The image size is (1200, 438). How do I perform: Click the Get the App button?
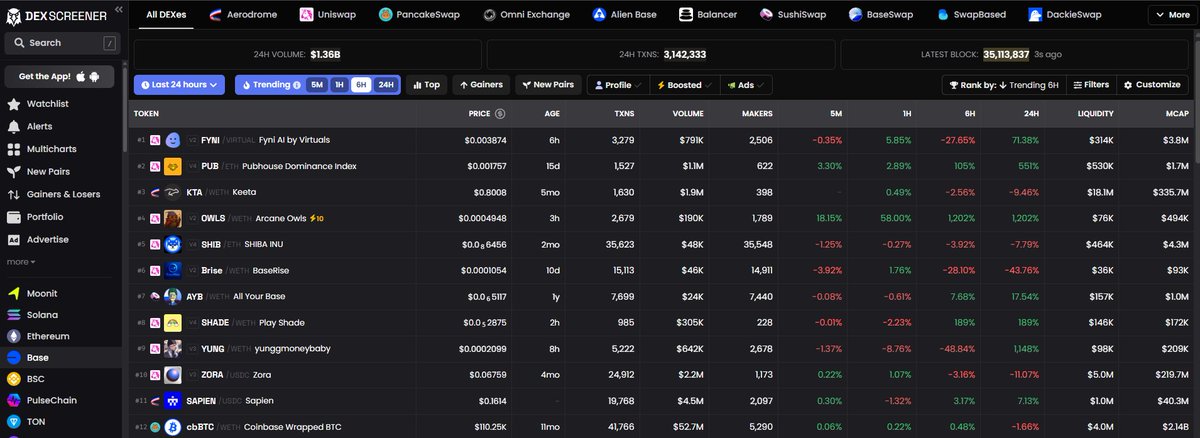[61, 77]
